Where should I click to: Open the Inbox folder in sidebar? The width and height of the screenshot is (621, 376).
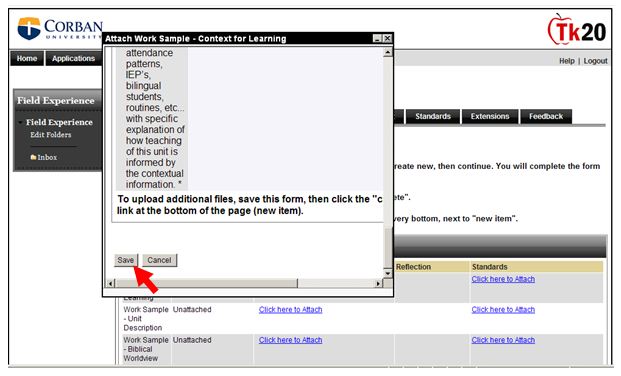[47, 157]
